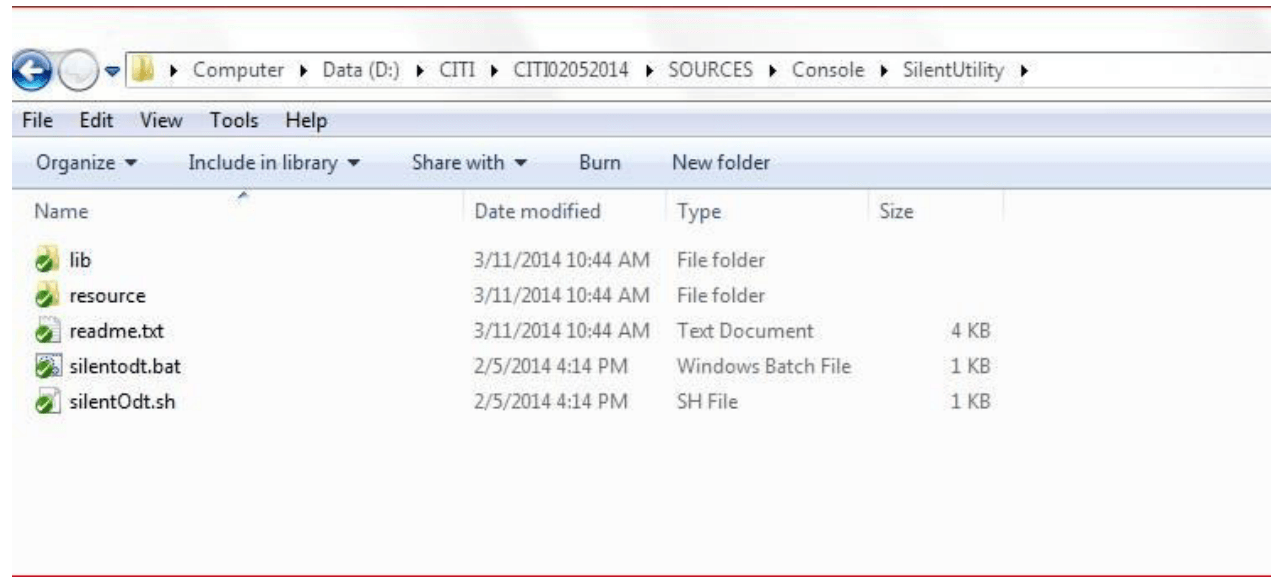
Task: Sort by the Name column header
Action: tap(62, 212)
